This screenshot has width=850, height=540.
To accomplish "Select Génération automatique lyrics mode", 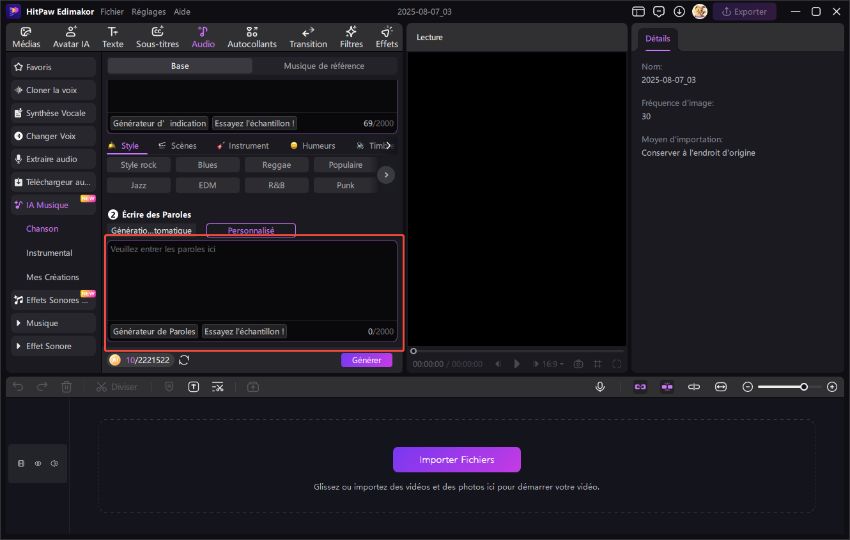I will 151,230.
